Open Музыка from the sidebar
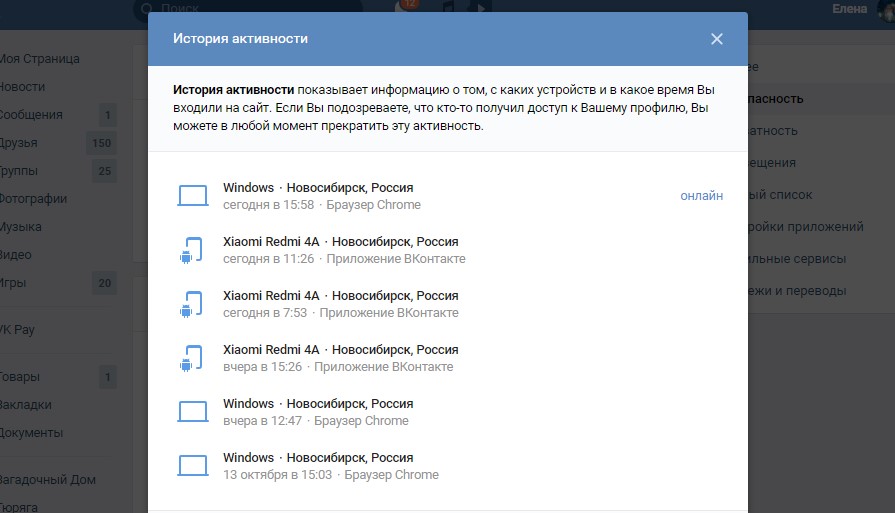 (x=22, y=227)
